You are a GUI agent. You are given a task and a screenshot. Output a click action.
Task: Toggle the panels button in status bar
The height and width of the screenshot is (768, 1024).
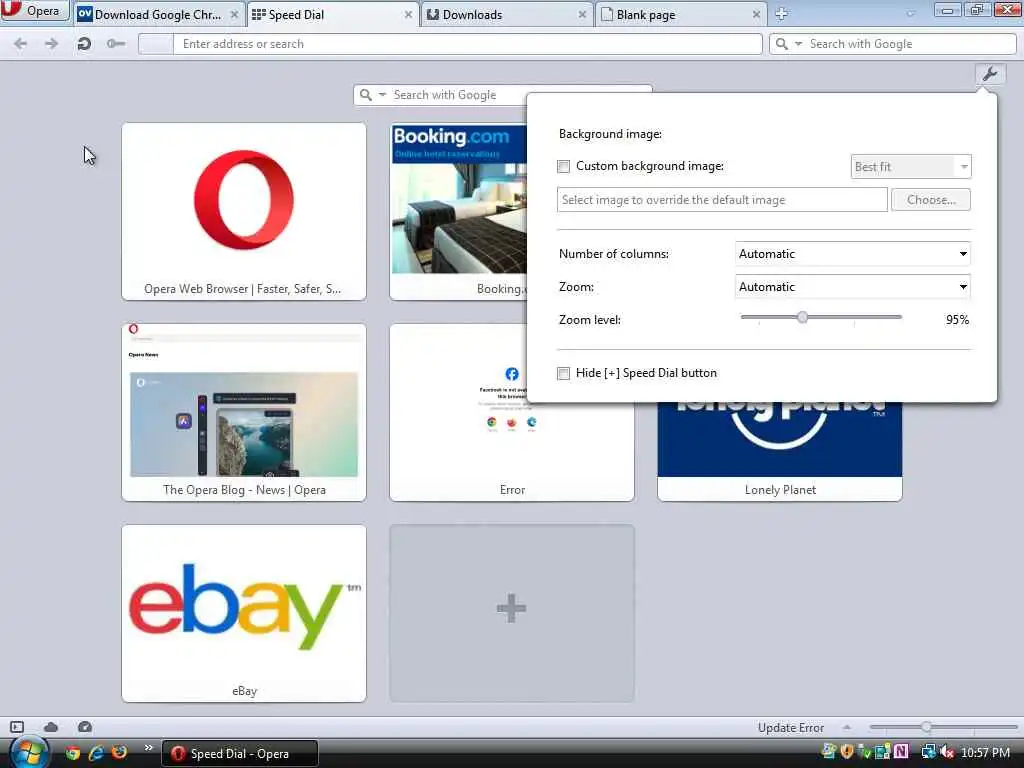click(x=17, y=727)
